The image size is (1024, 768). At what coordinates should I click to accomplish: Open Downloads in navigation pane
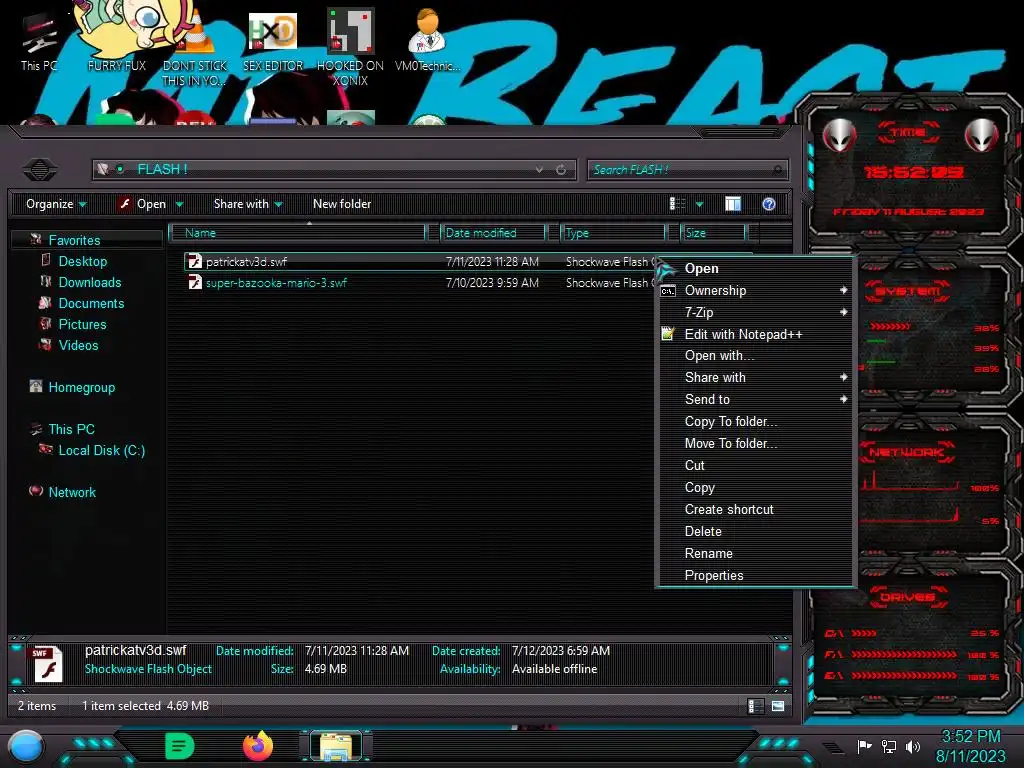pos(89,282)
